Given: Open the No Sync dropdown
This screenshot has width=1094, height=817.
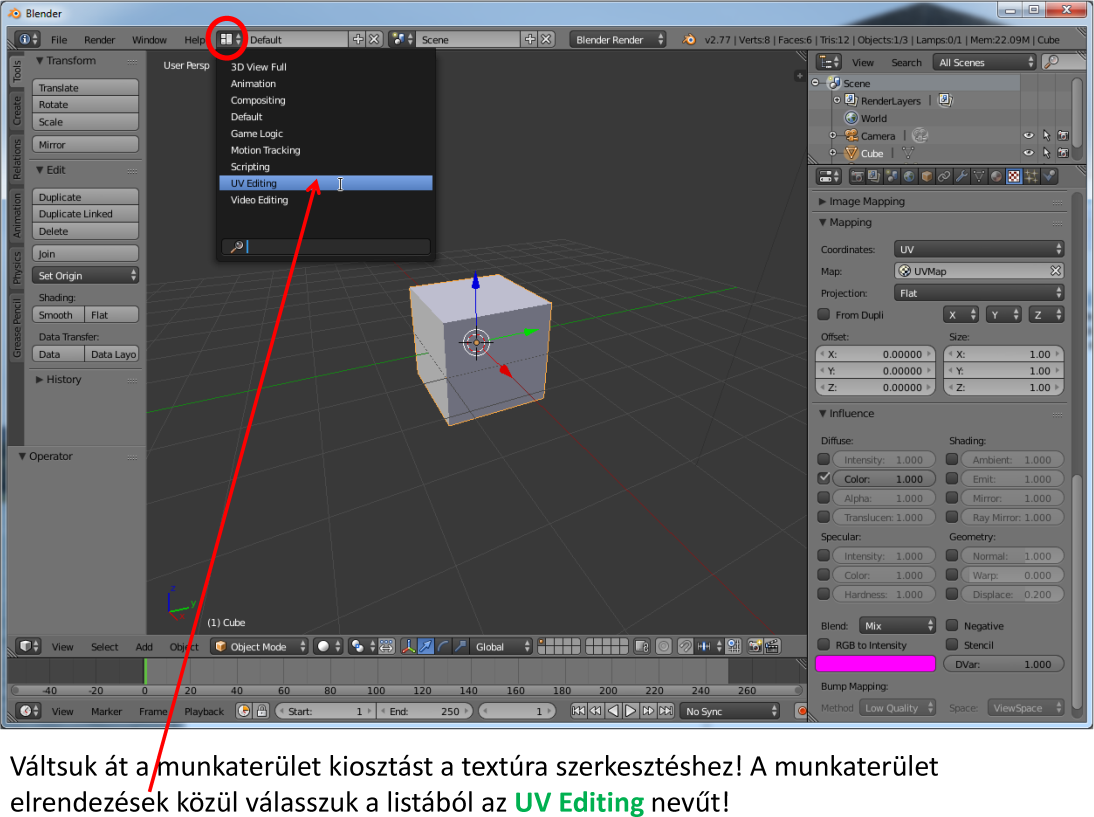Looking at the screenshot, I should (730, 711).
